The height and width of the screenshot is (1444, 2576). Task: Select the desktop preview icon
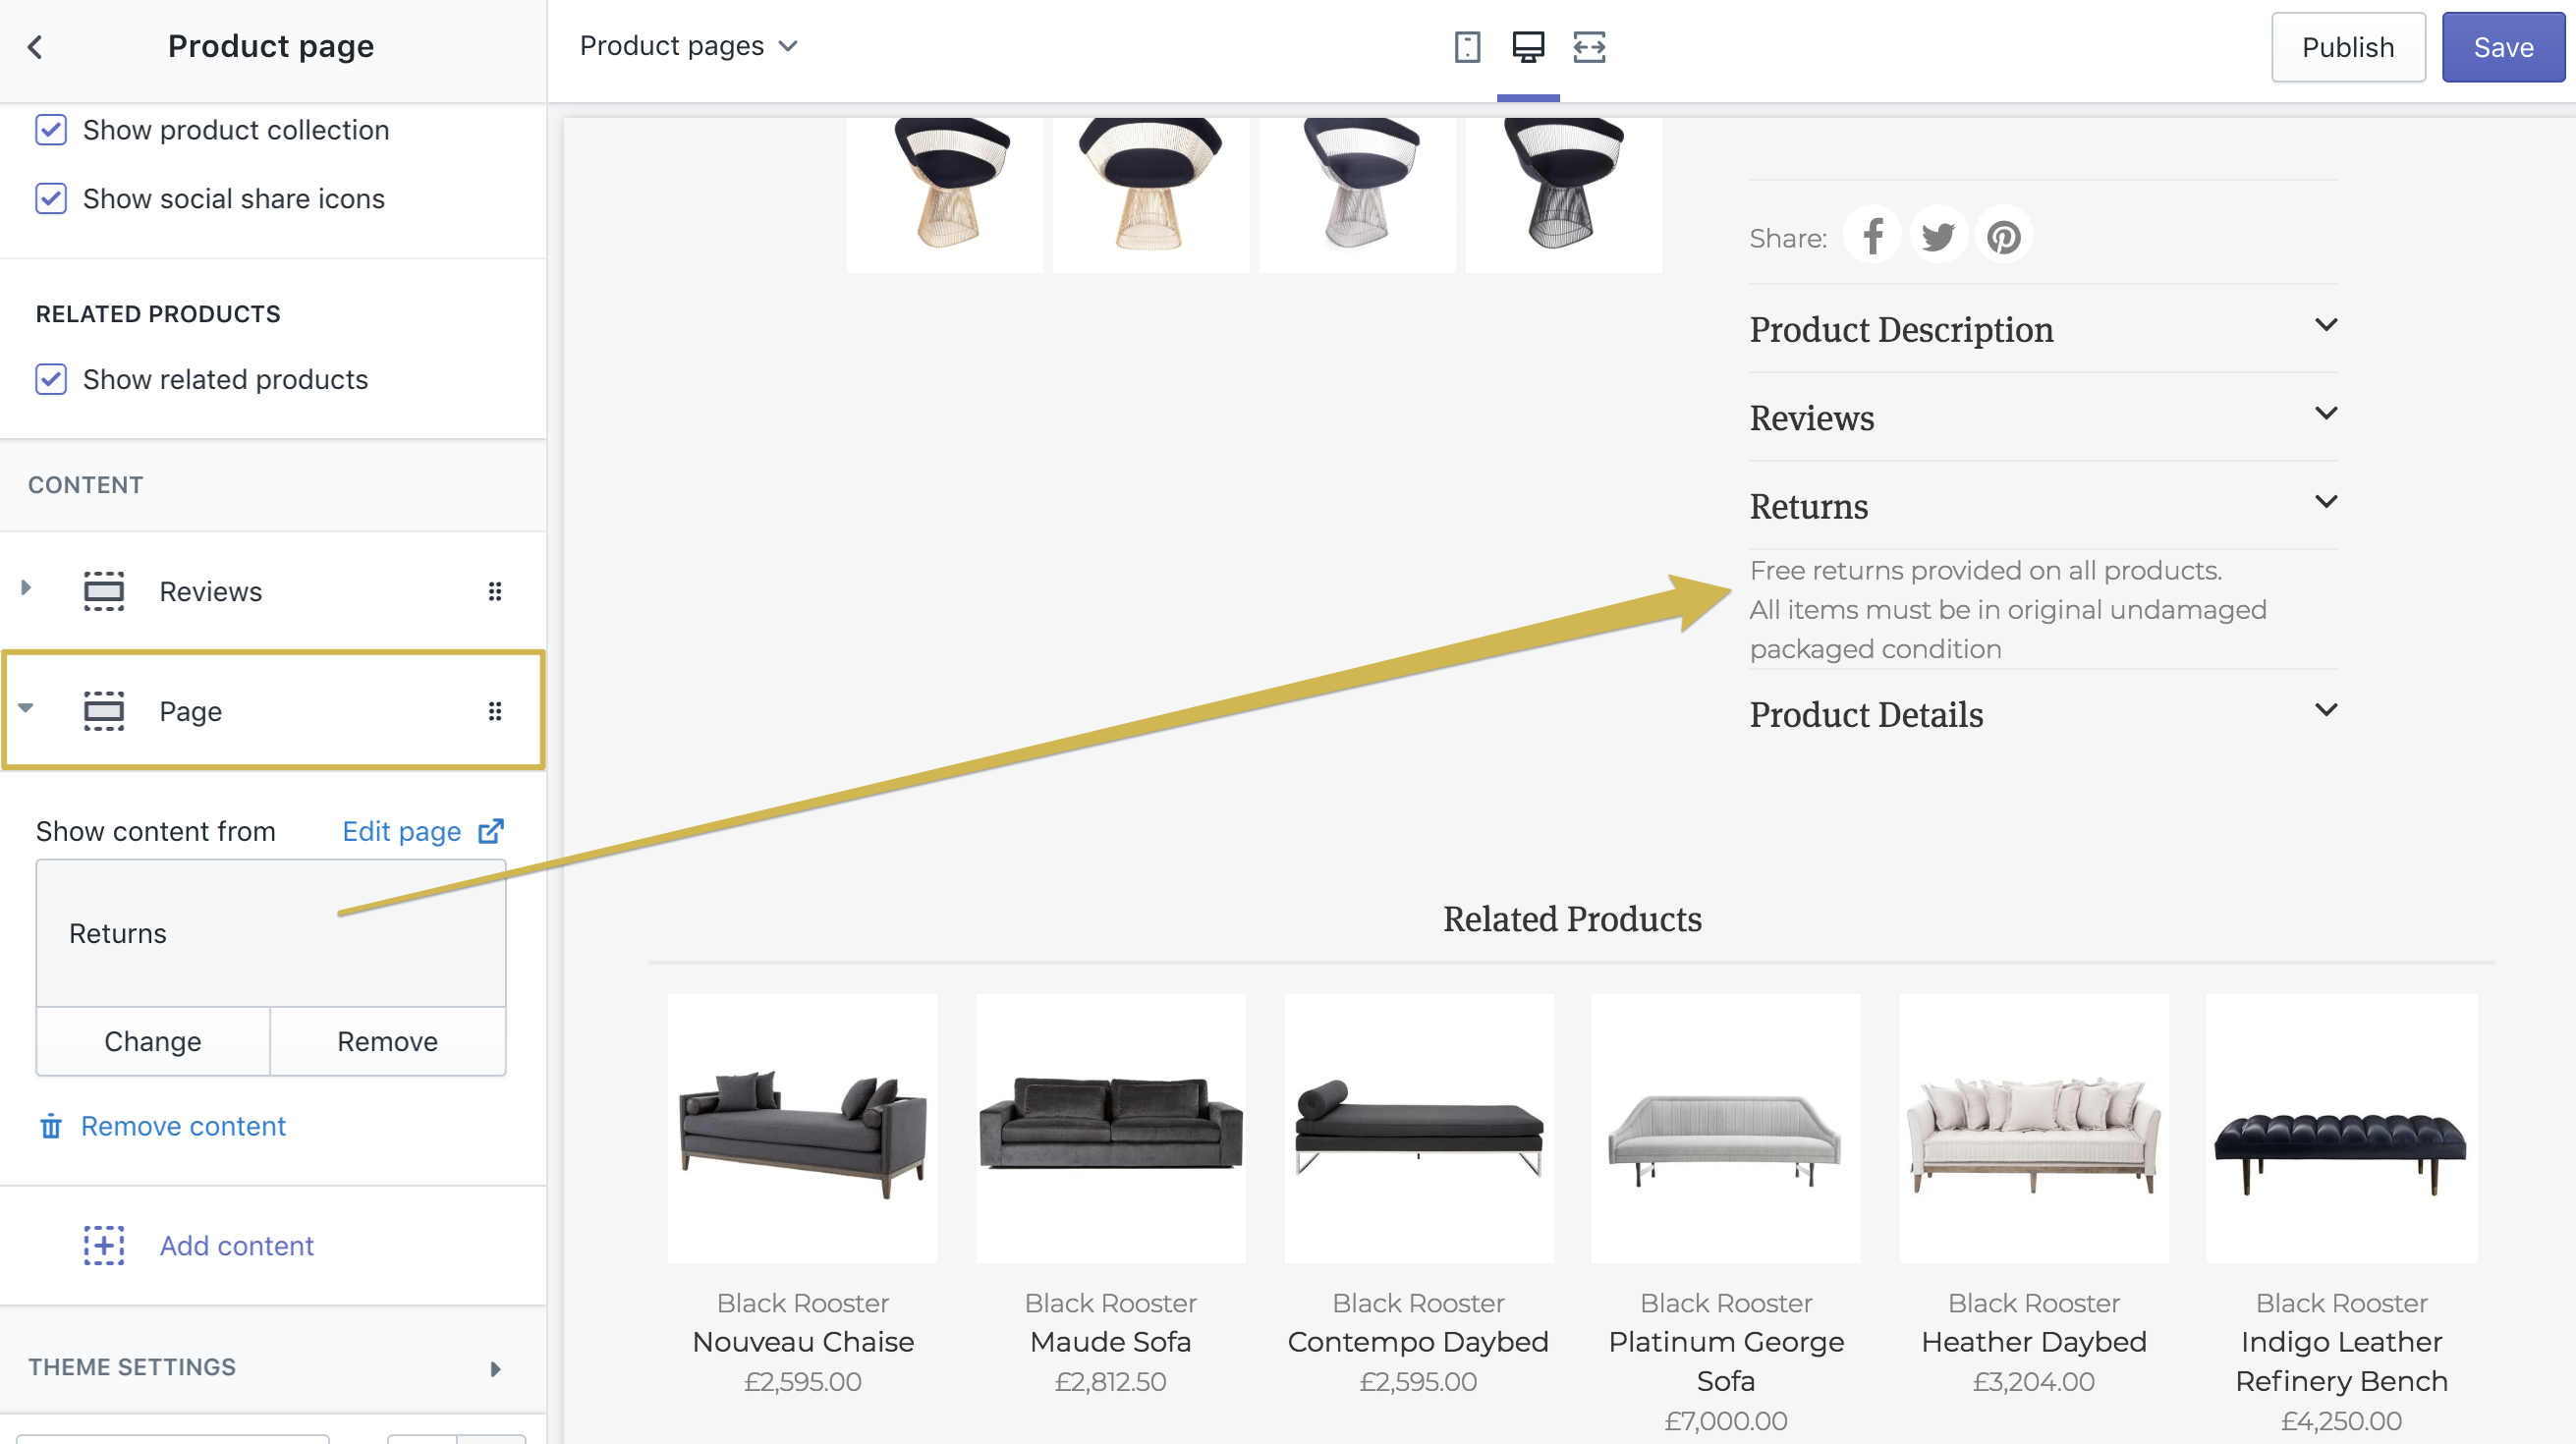(1527, 47)
